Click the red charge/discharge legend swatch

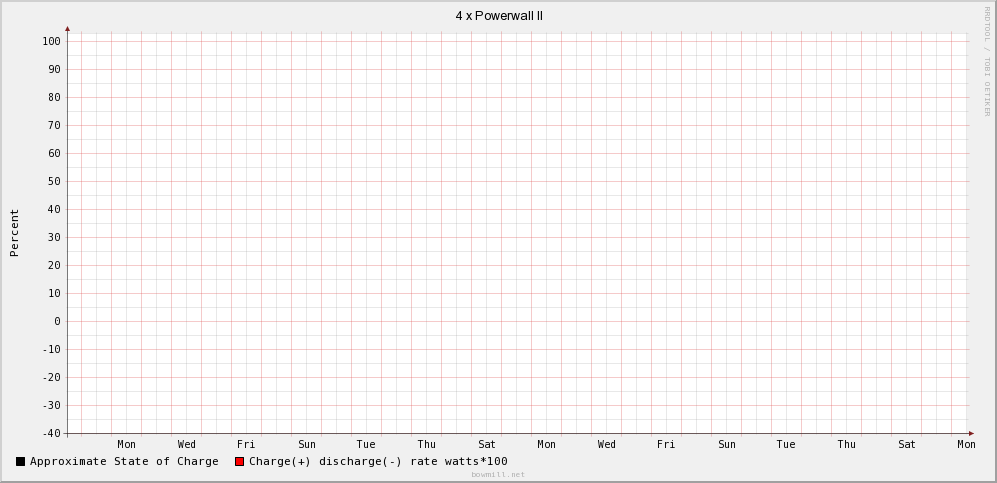(240, 461)
